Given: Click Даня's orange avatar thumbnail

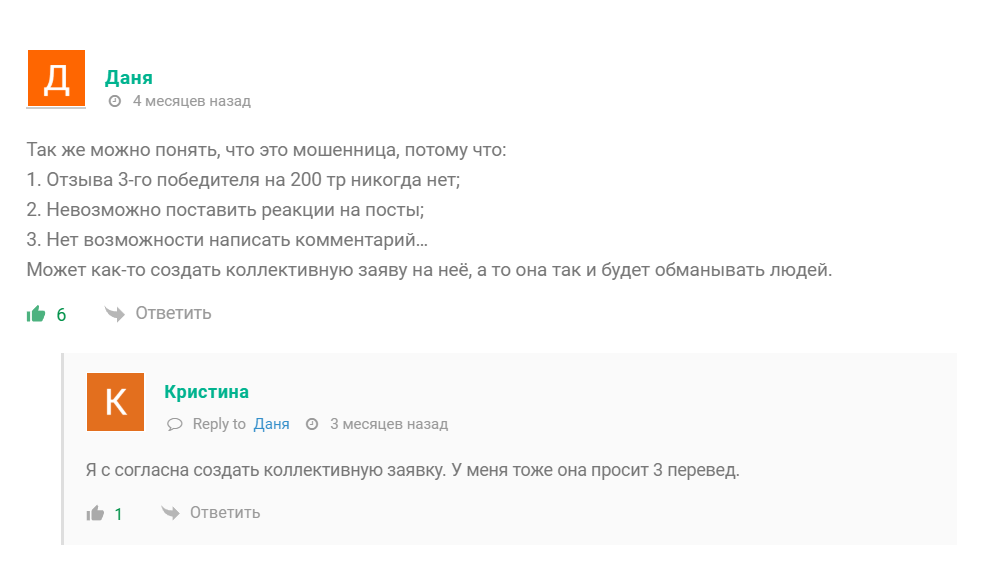Looking at the screenshot, I should pyautogui.click(x=56, y=78).
